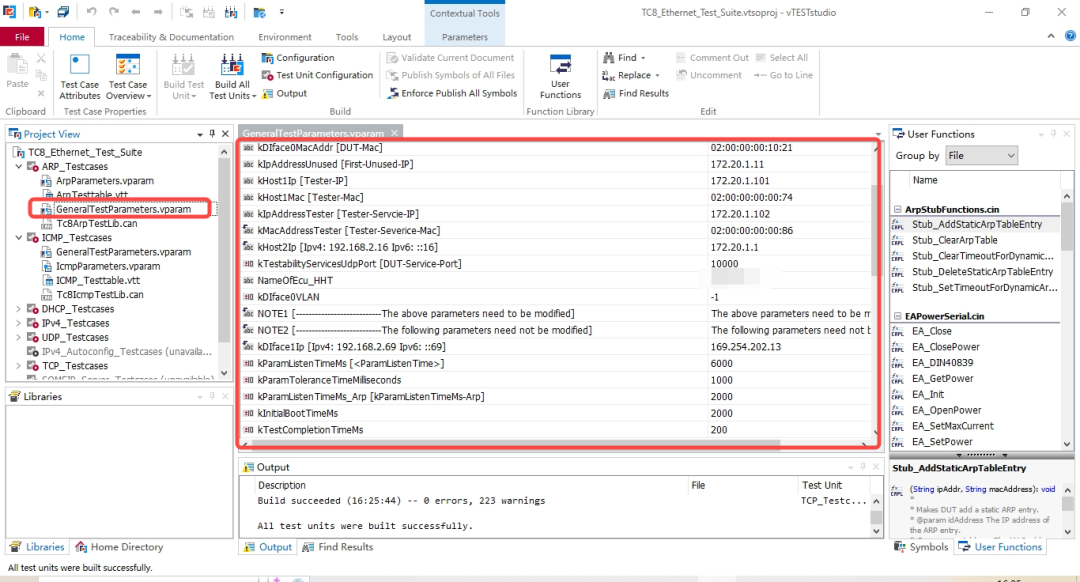Screen dimensions: 1080x582
Task: Click the Save All icon in quick access toolbar
Action: coord(63,12)
